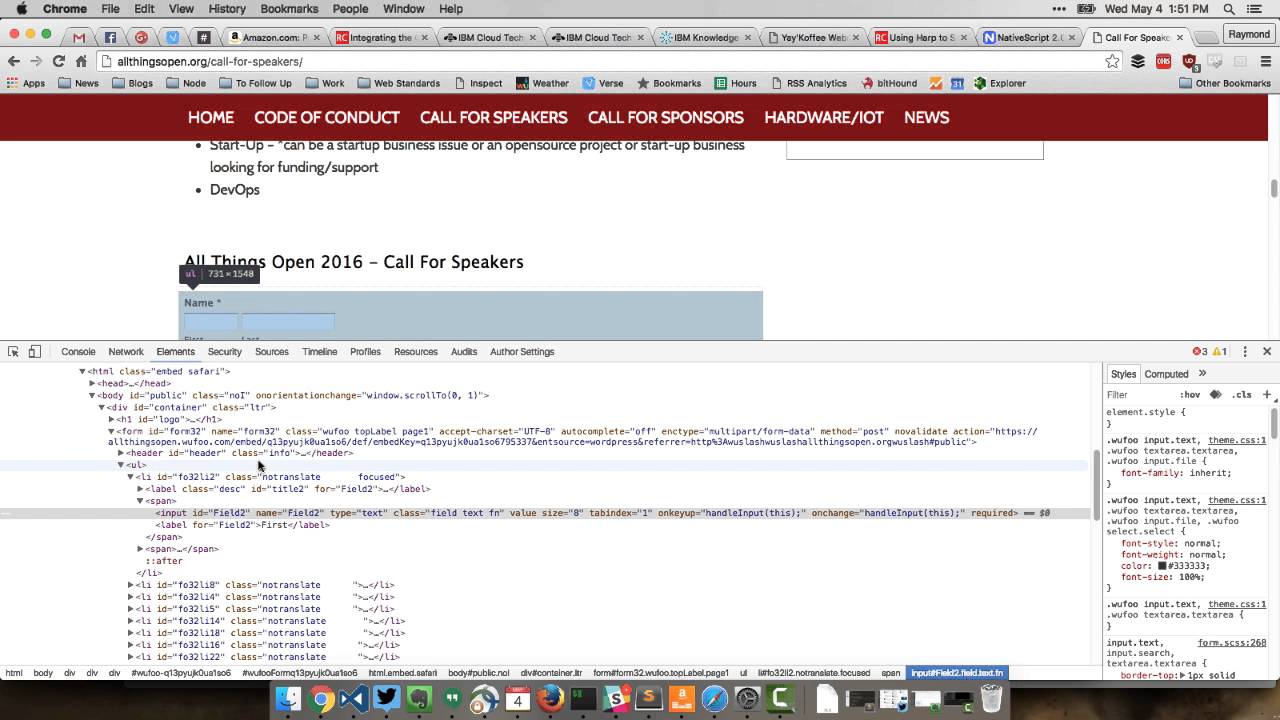
Task: Collapse the div id container node
Action: pyautogui.click(x=102, y=407)
